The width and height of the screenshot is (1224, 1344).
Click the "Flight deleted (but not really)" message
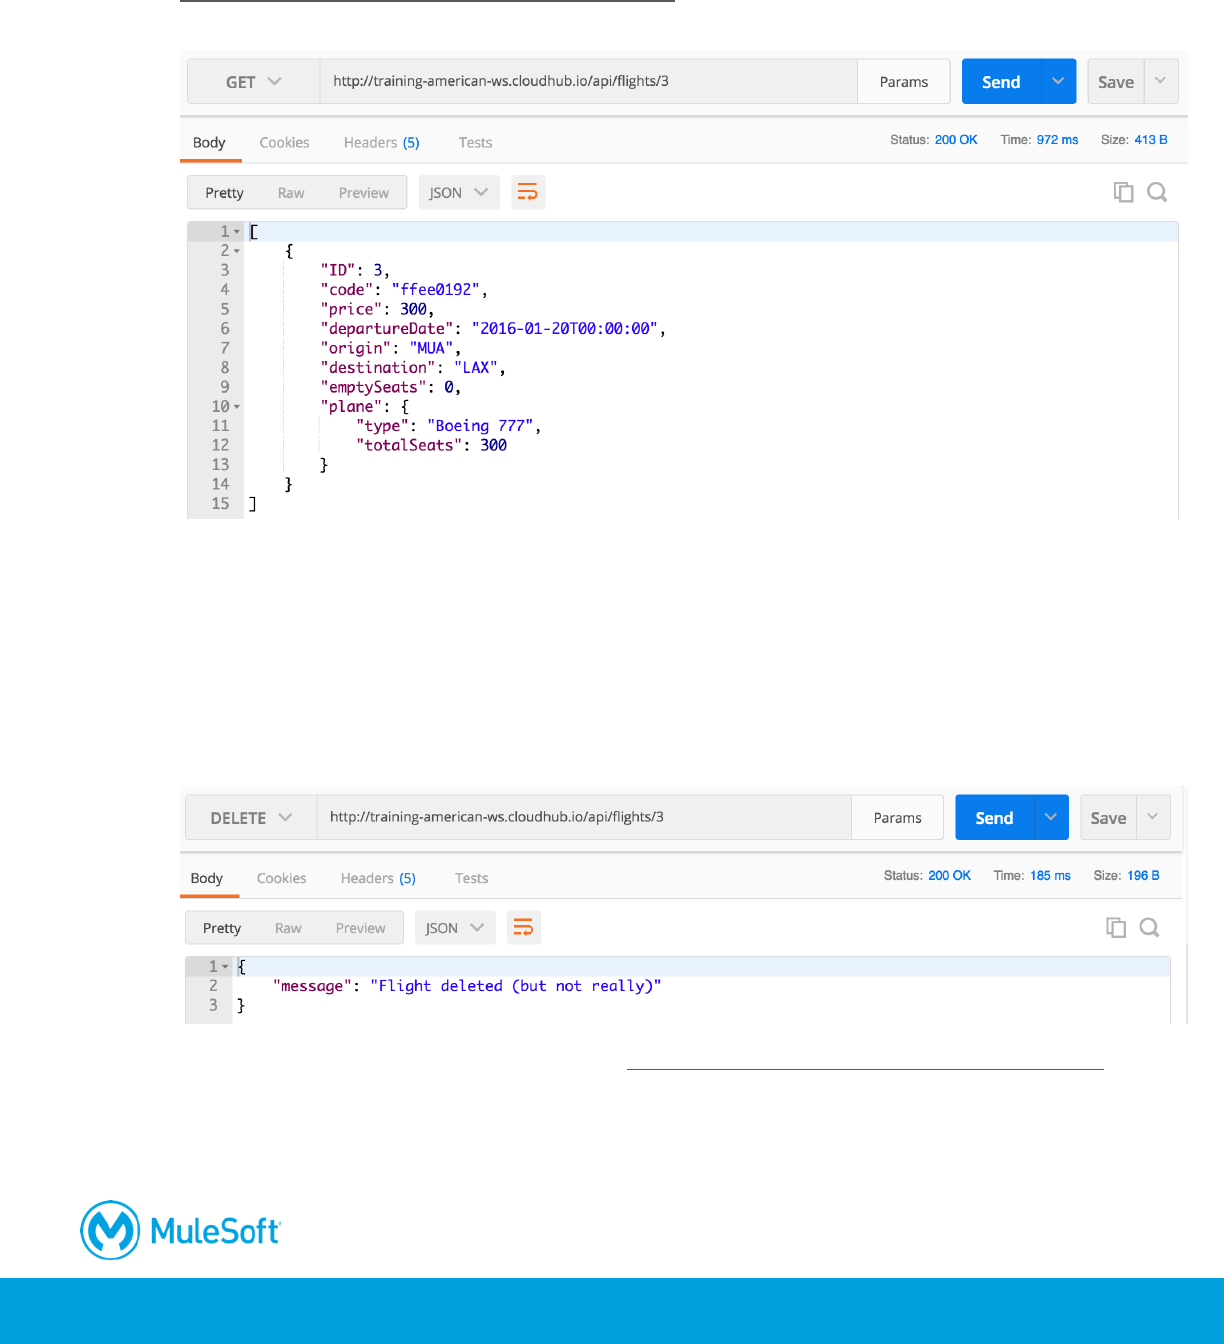pyautogui.click(x=516, y=986)
